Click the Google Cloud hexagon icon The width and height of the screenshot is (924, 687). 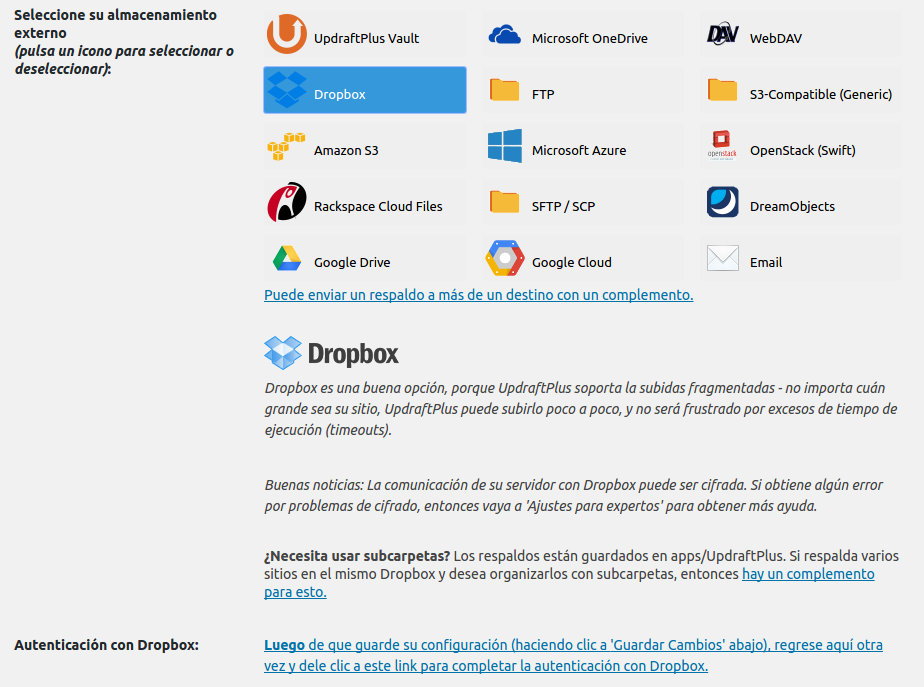point(505,258)
